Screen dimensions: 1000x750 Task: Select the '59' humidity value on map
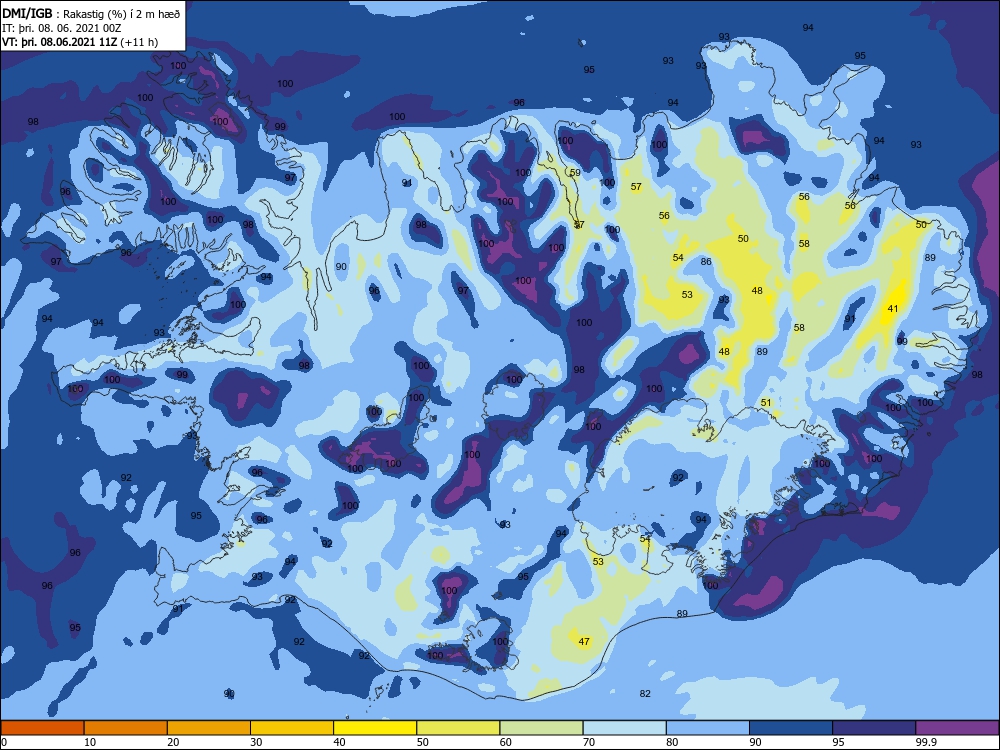(575, 173)
